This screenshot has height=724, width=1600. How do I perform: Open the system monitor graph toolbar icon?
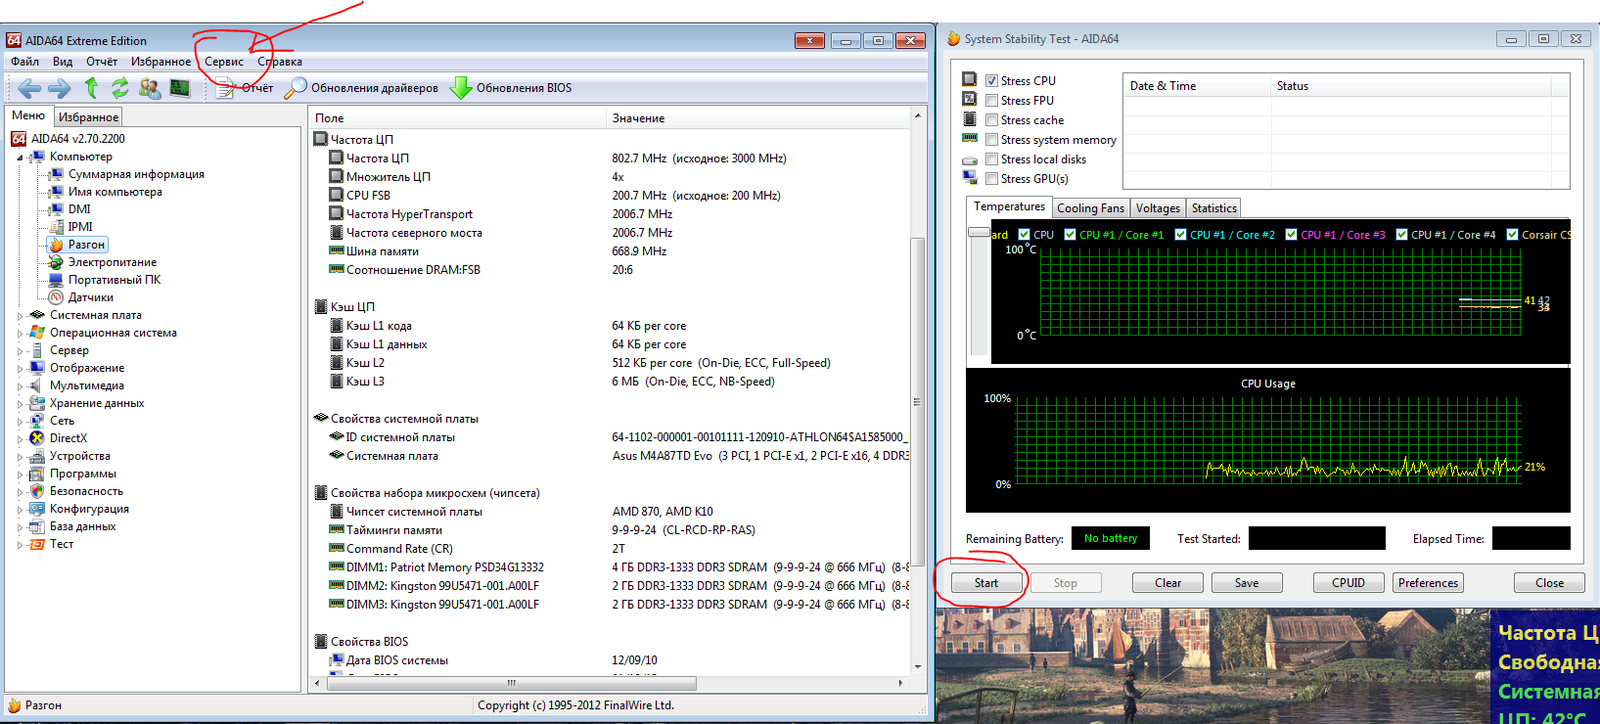point(180,88)
